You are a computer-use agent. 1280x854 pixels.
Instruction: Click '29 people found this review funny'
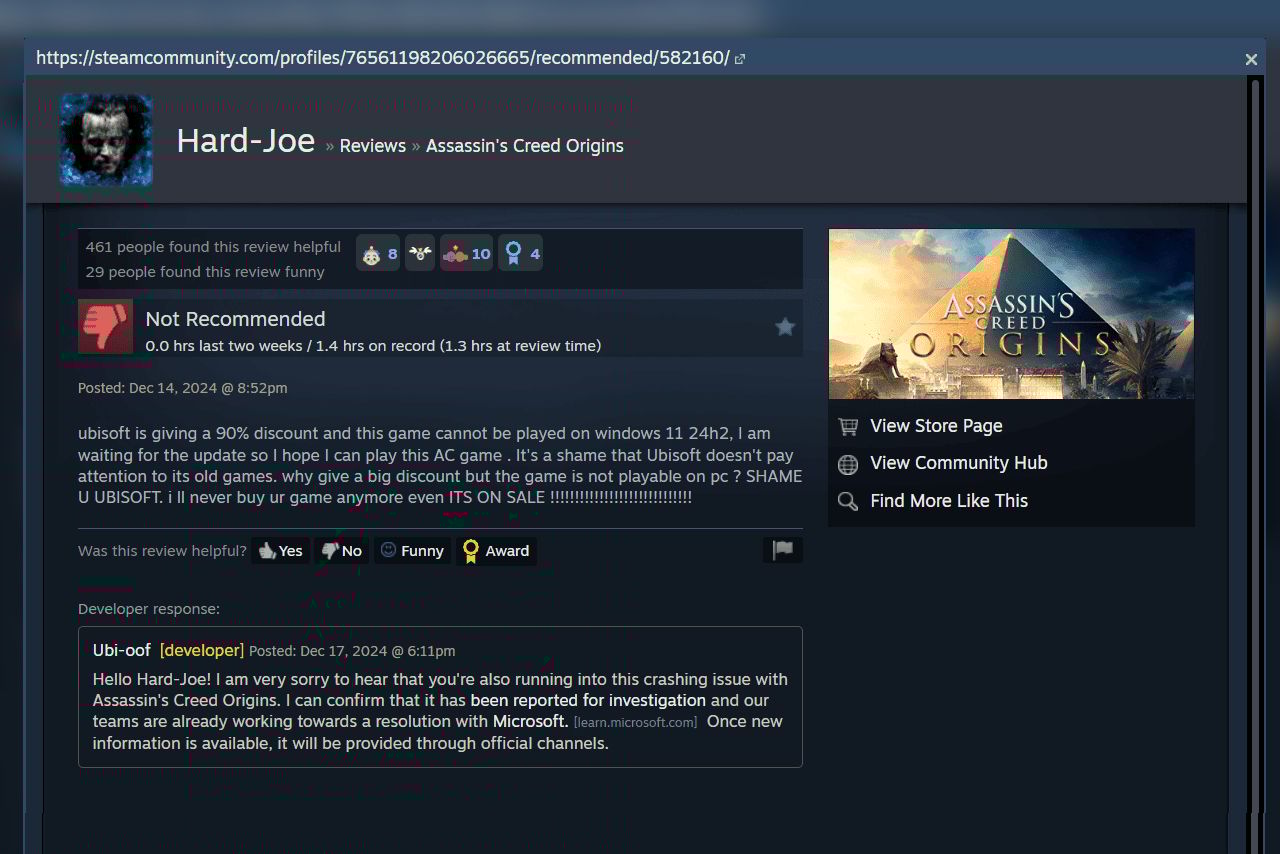click(205, 272)
